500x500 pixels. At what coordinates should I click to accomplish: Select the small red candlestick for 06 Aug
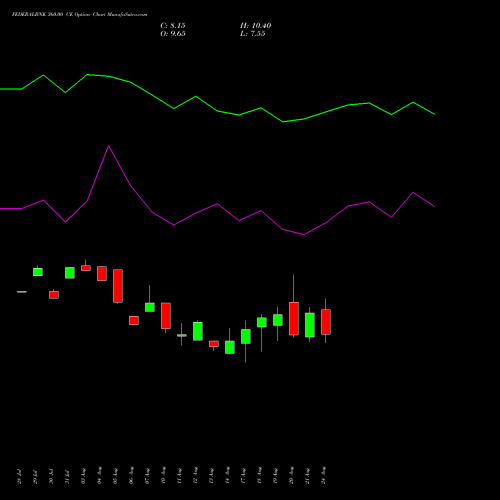click(134, 320)
